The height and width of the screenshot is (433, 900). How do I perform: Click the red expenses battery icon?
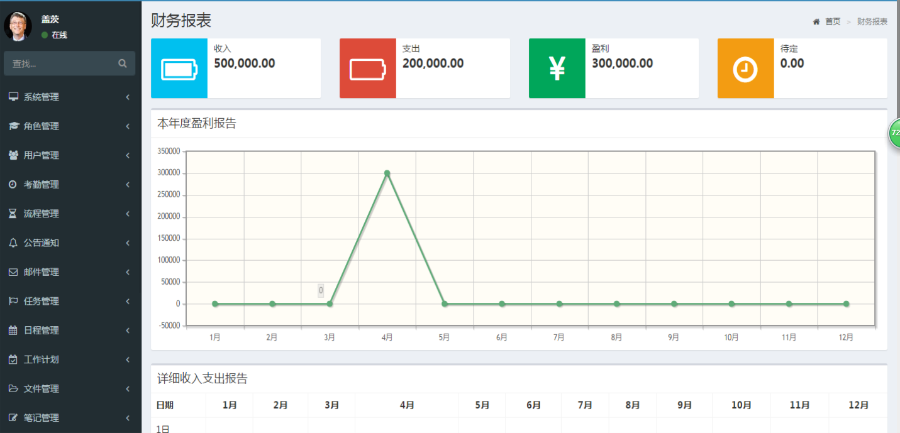(367, 69)
